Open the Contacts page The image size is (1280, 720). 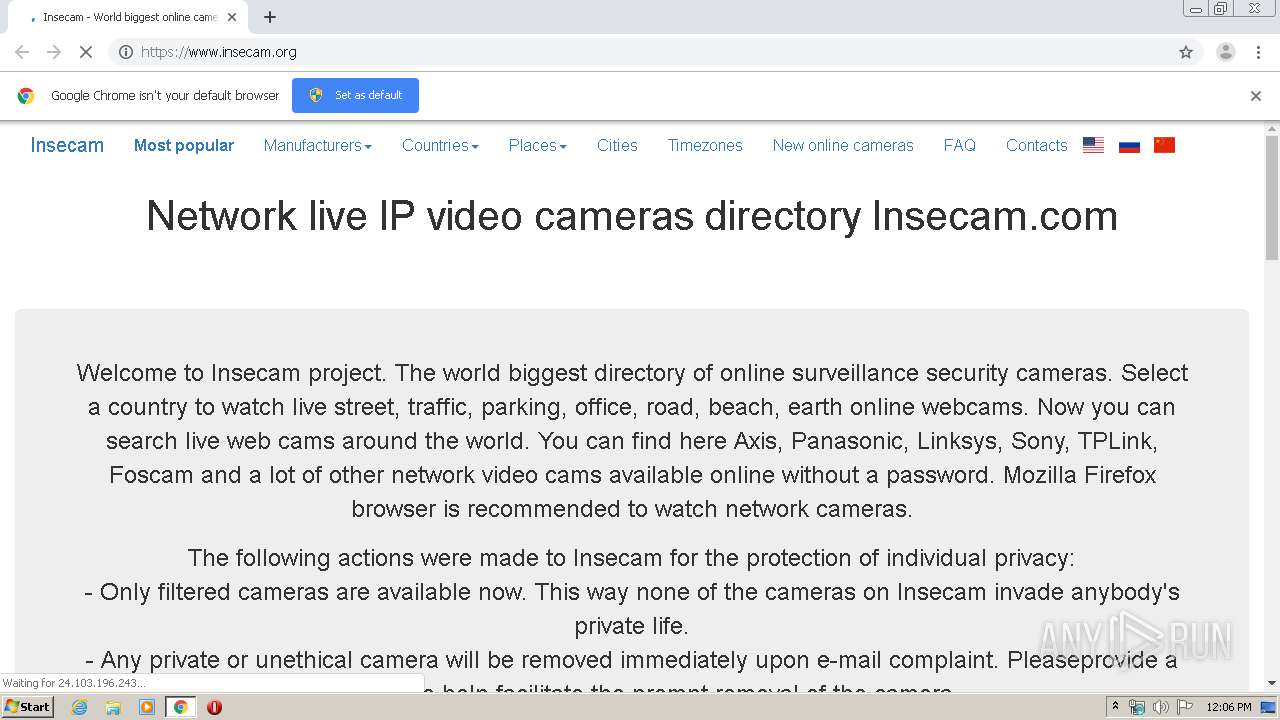(1036, 145)
